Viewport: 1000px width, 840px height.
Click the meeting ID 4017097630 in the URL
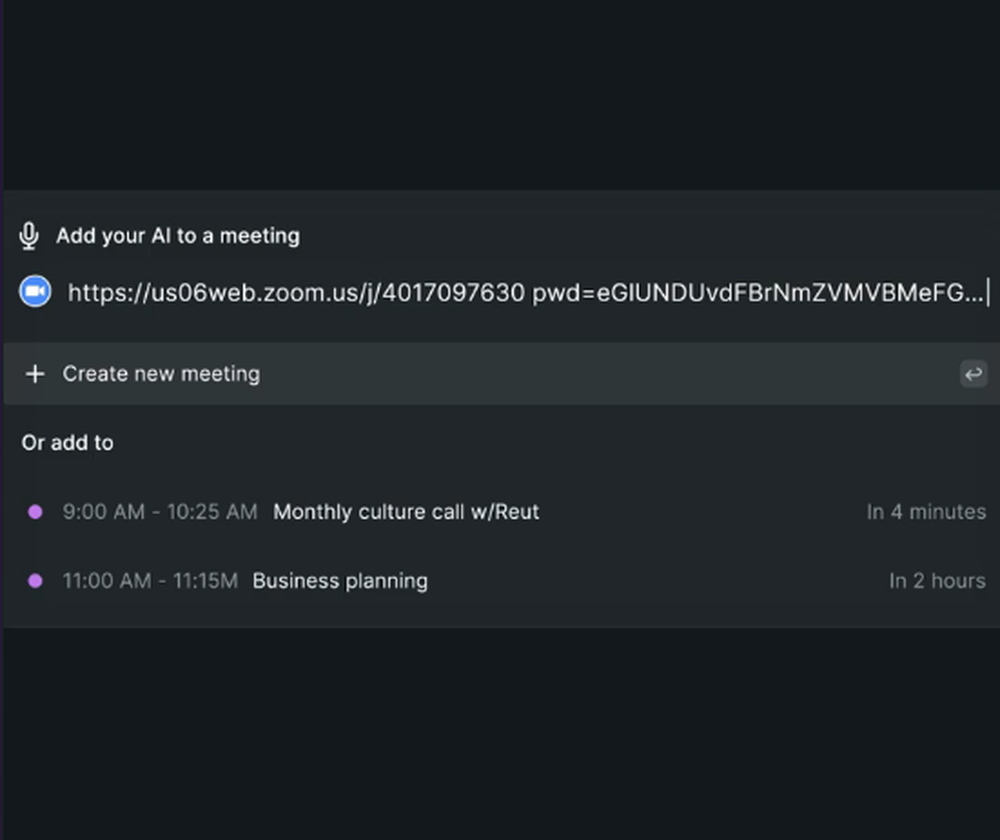[x=467, y=292]
